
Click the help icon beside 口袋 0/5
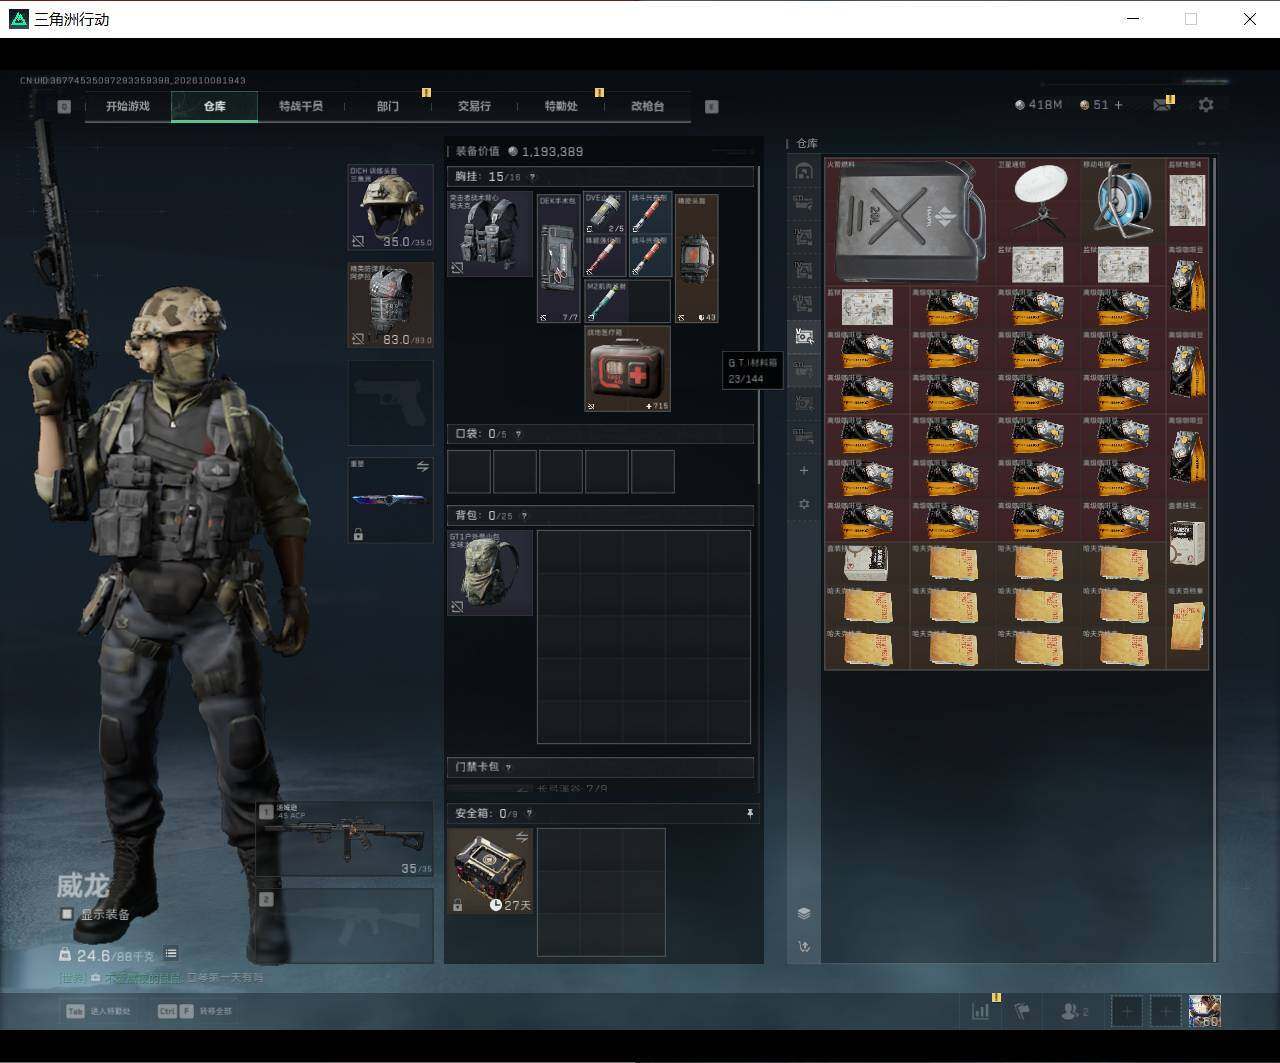pos(518,434)
